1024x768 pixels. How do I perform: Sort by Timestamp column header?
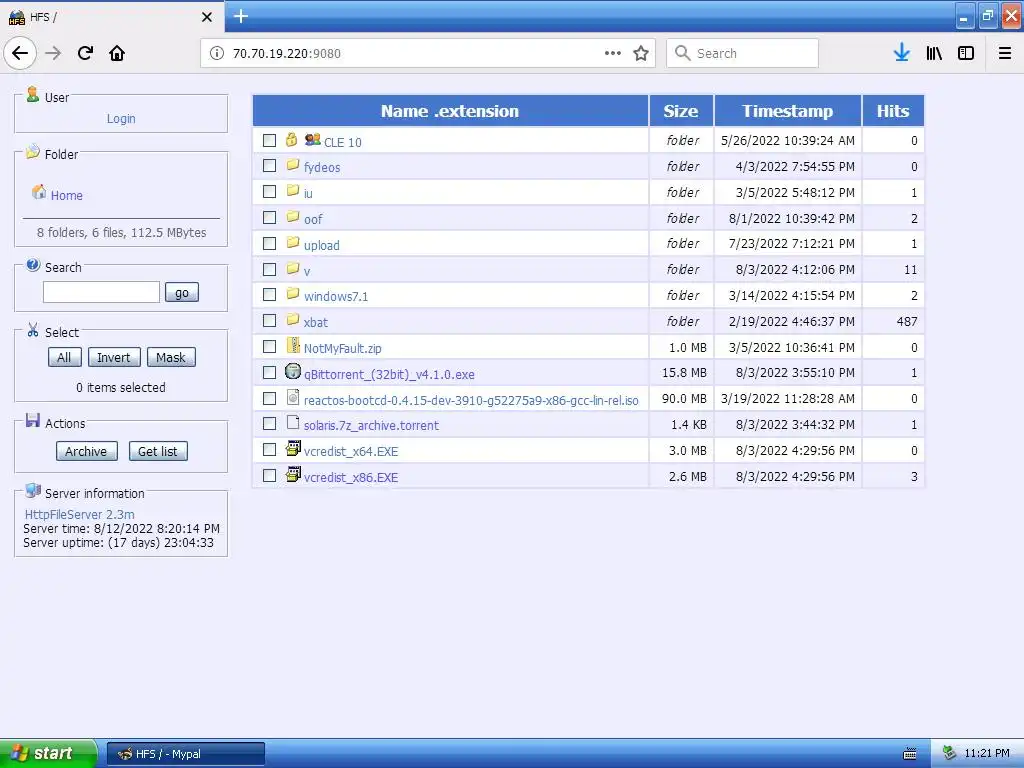(x=788, y=111)
